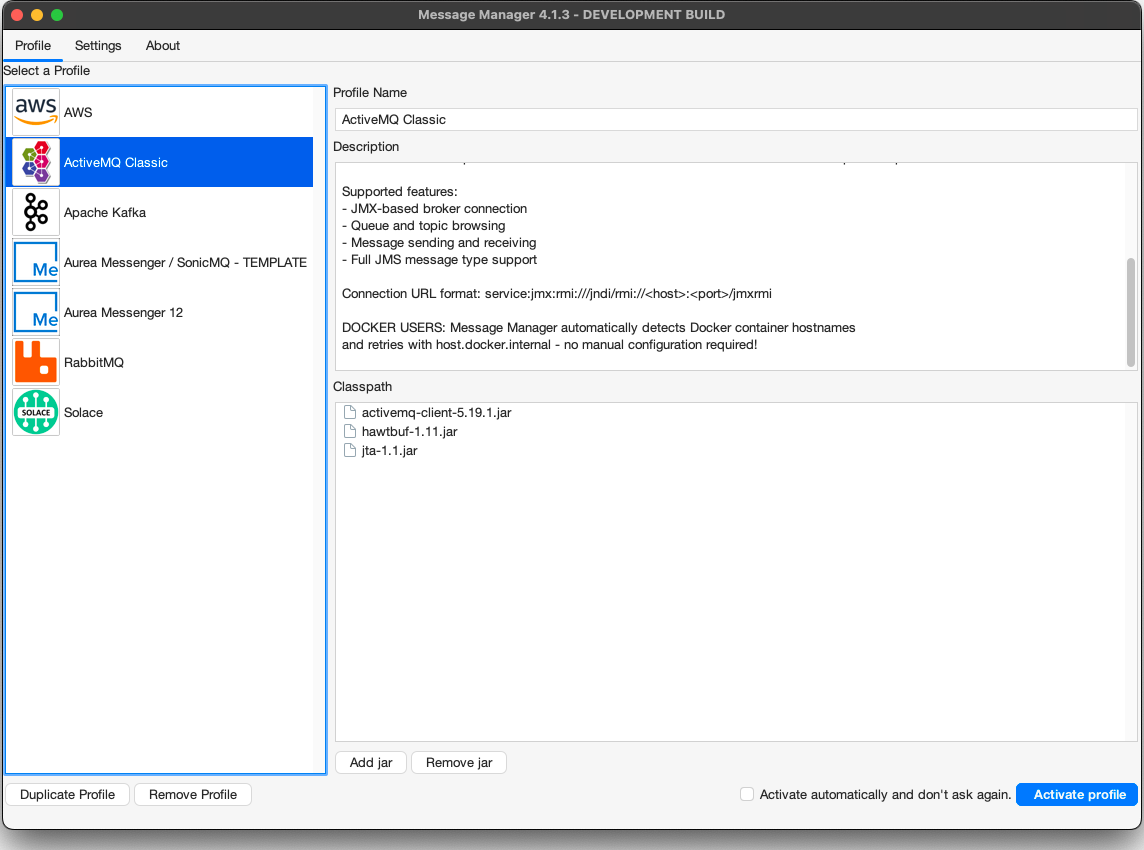The width and height of the screenshot is (1144, 850).
Task: Click inside the Profile Name field
Action: (x=735, y=118)
